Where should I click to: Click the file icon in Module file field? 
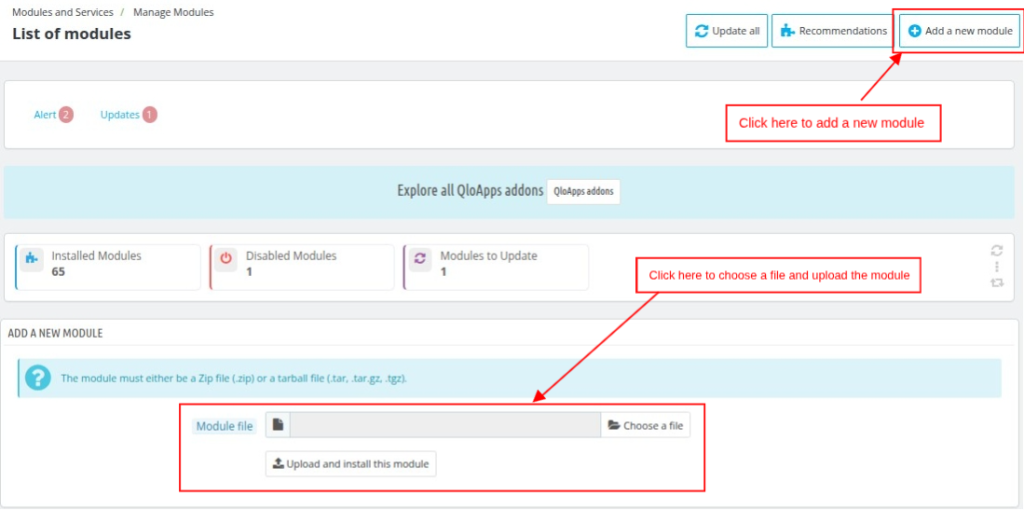pos(278,425)
